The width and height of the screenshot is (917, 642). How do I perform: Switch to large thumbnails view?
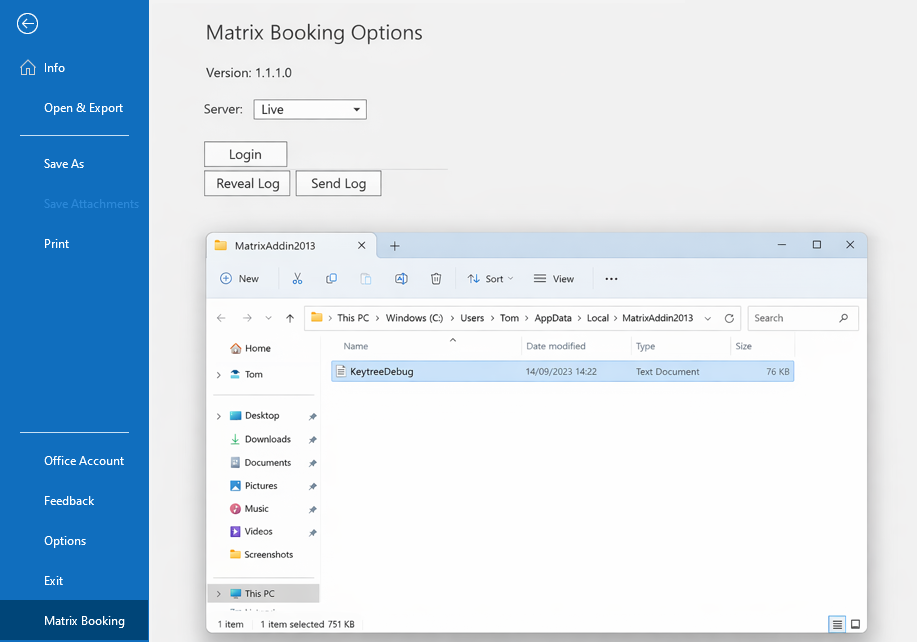pos(855,623)
